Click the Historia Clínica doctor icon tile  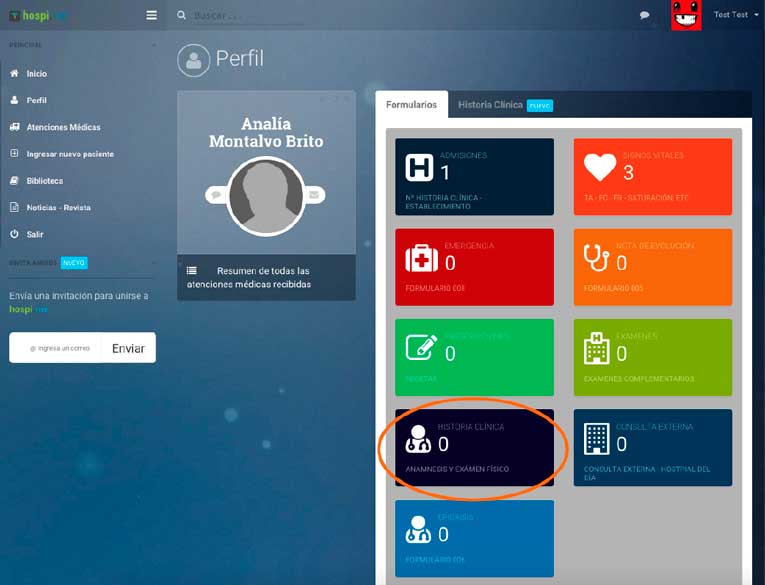tap(419, 440)
